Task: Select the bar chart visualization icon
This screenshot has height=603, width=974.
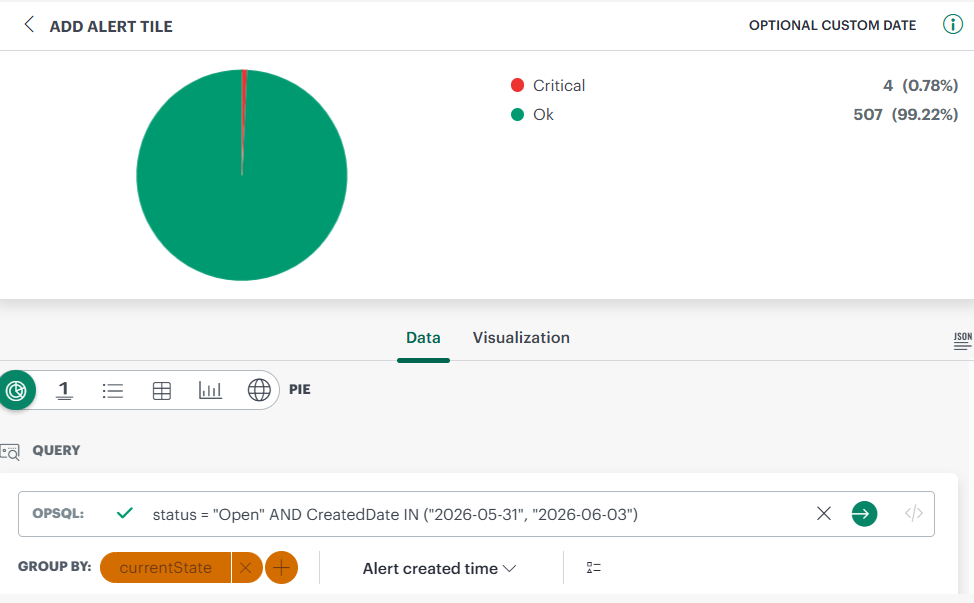Action: (x=210, y=390)
